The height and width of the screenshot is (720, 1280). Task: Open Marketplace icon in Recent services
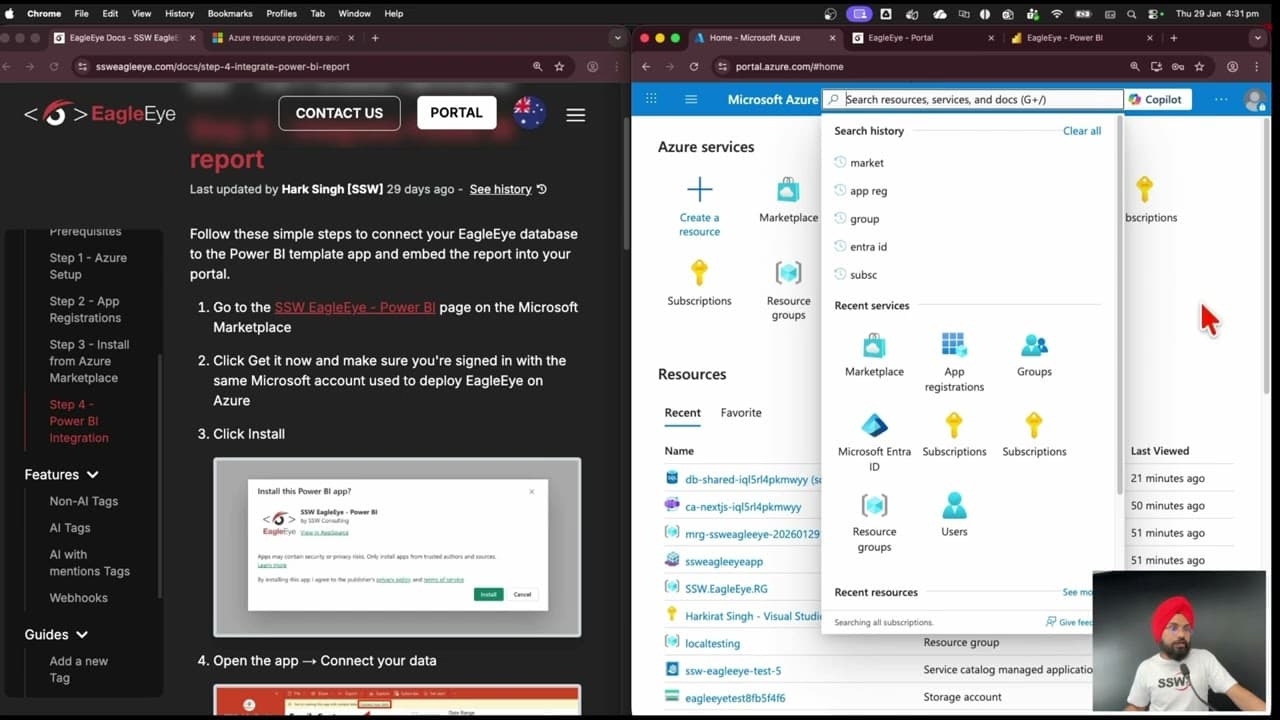tap(874, 346)
